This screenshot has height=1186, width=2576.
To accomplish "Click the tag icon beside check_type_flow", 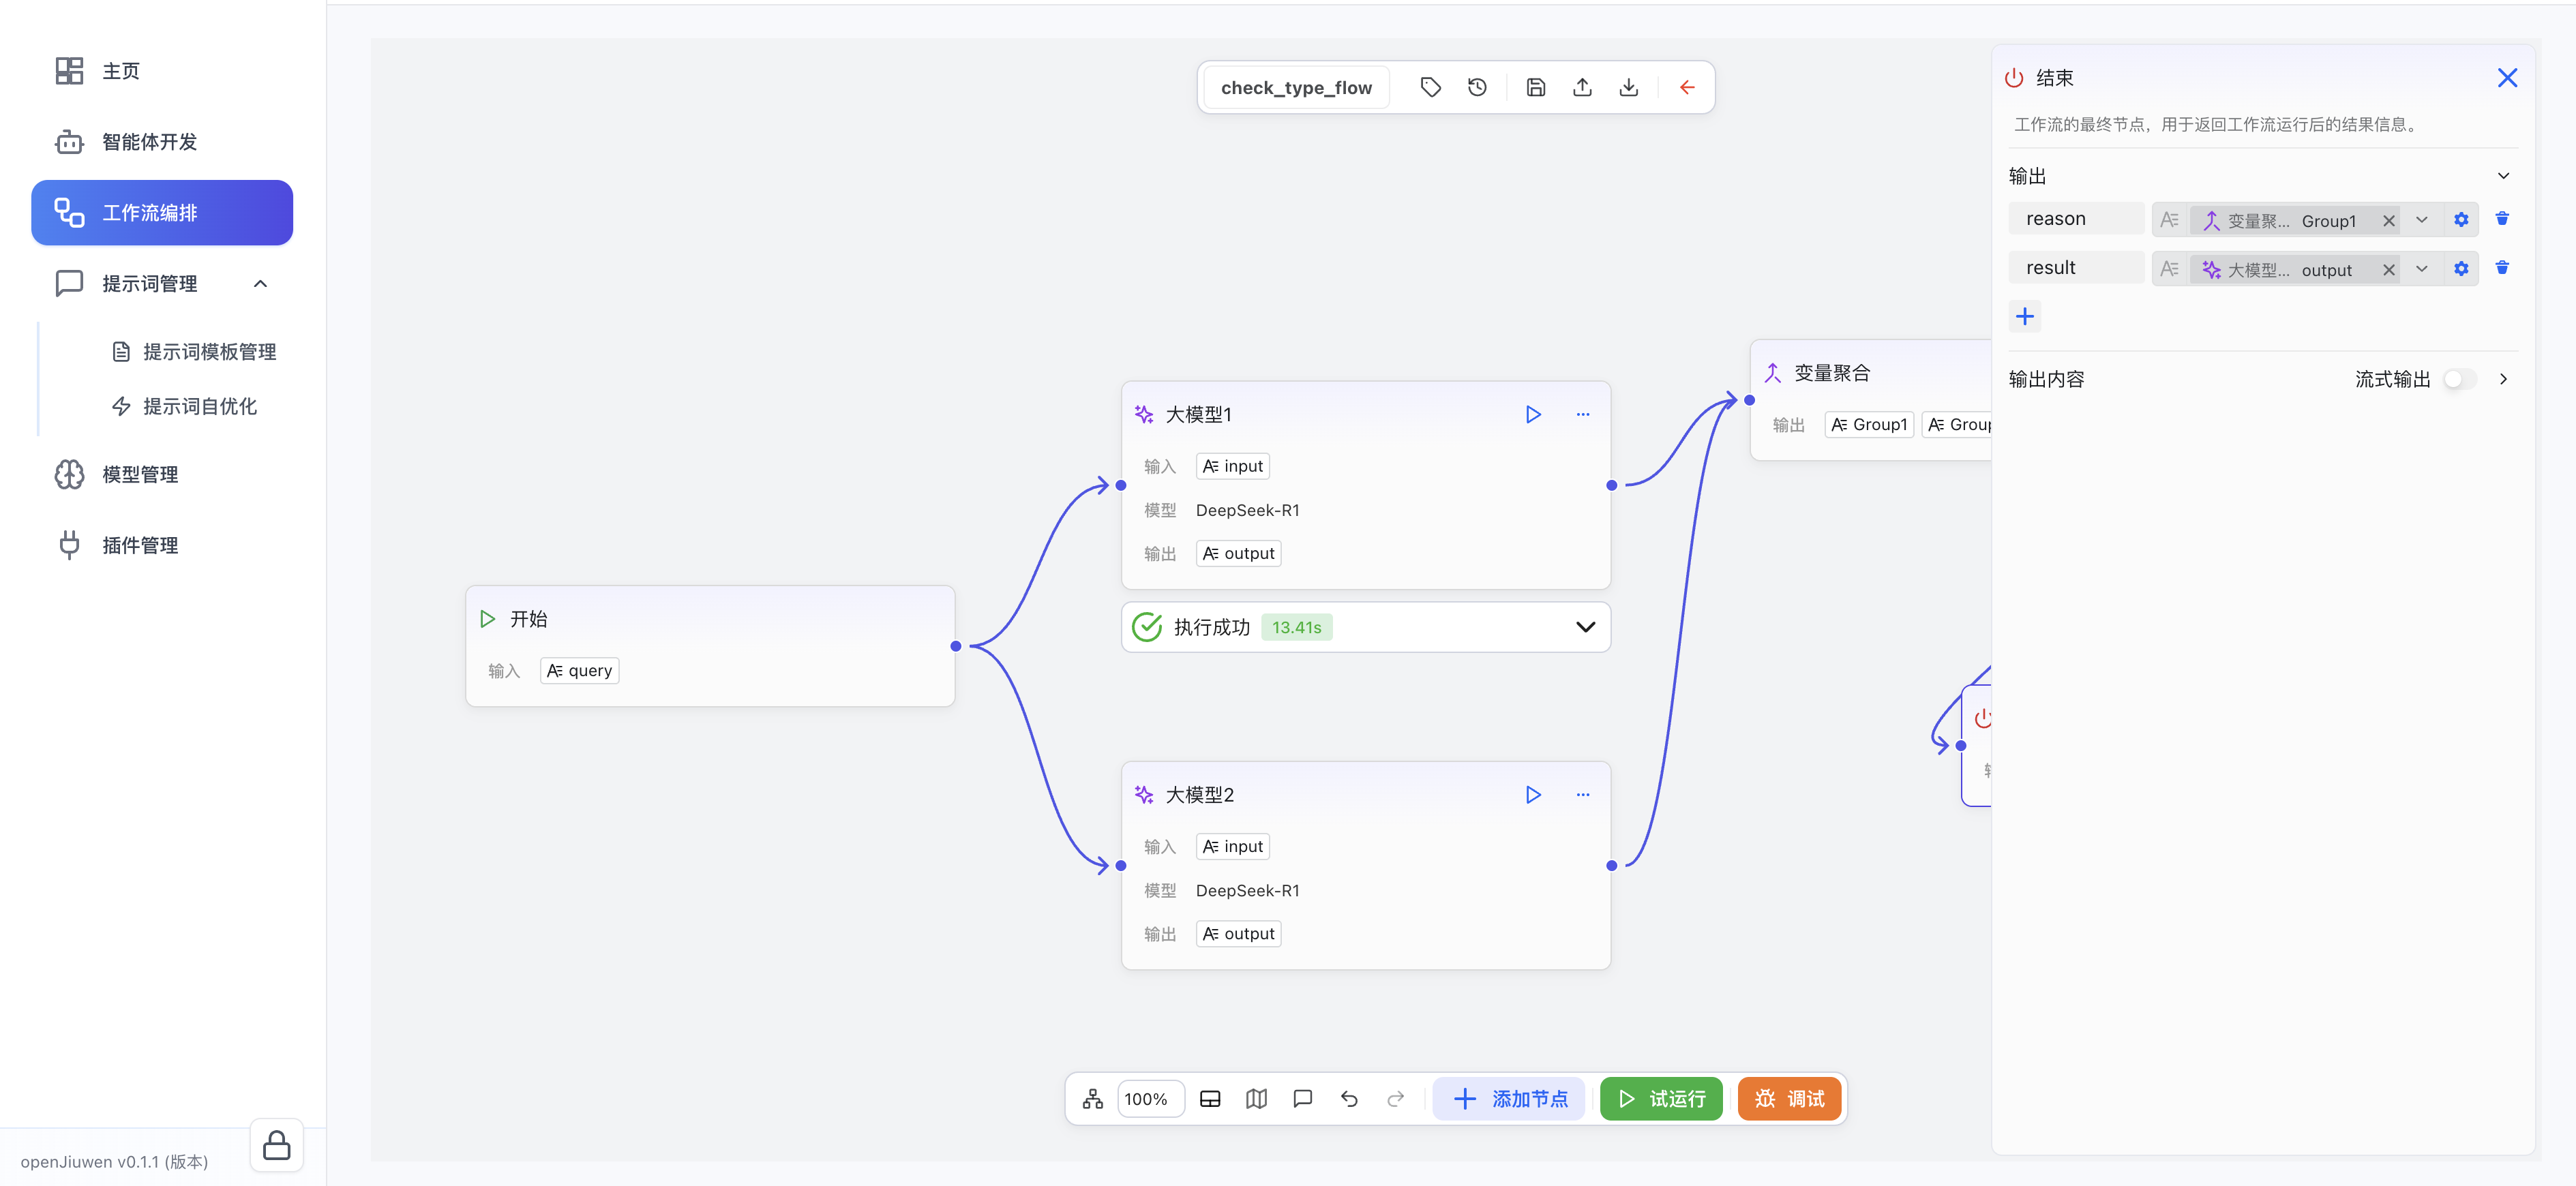I will point(1430,87).
